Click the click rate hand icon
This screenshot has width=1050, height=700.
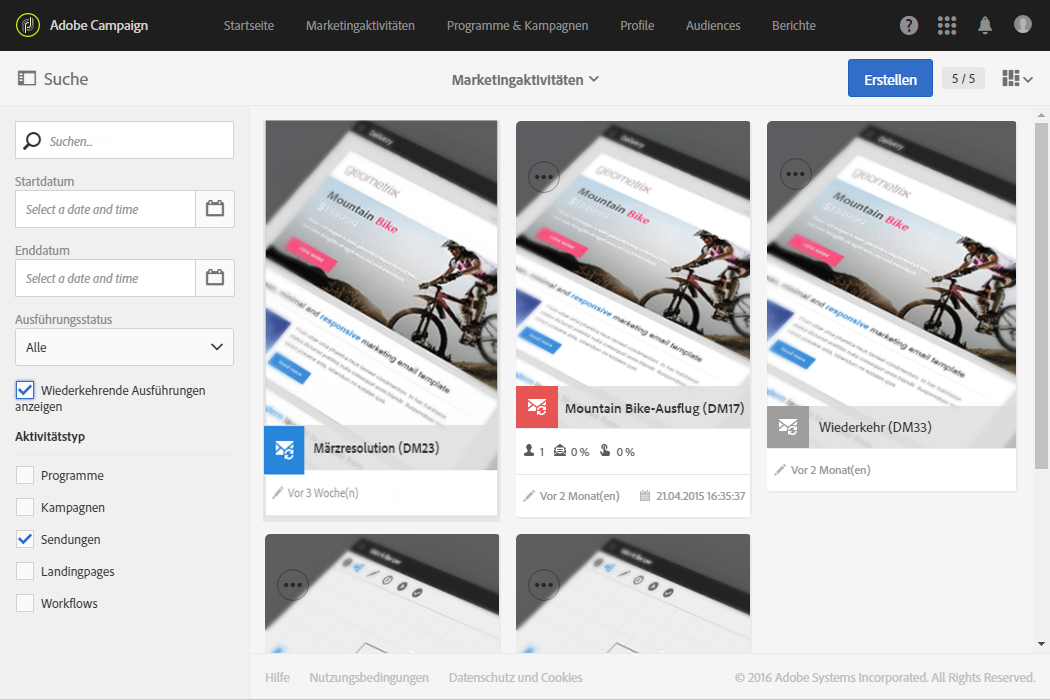click(605, 451)
